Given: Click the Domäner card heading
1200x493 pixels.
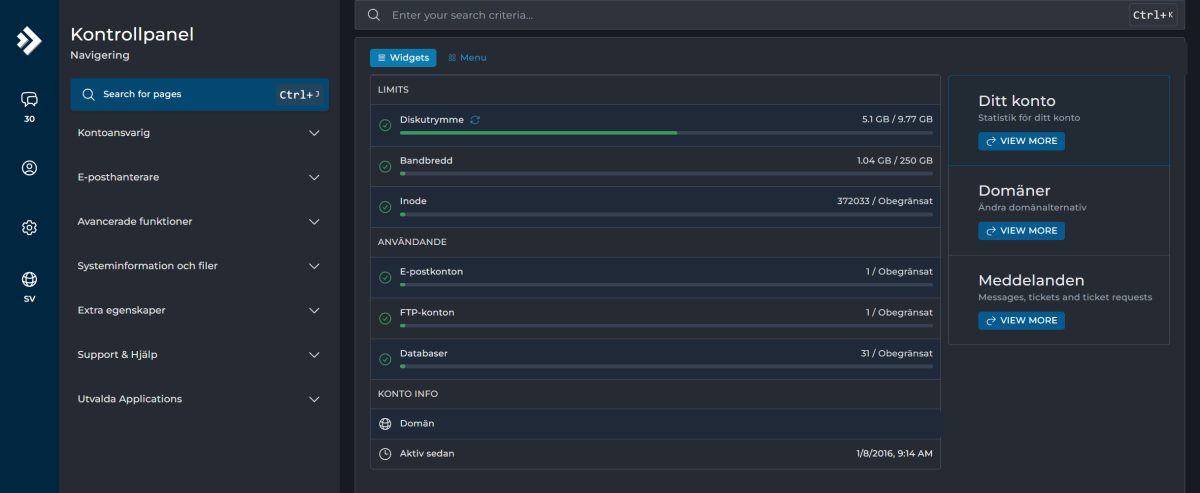Looking at the screenshot, I should tap(1014, 190).
